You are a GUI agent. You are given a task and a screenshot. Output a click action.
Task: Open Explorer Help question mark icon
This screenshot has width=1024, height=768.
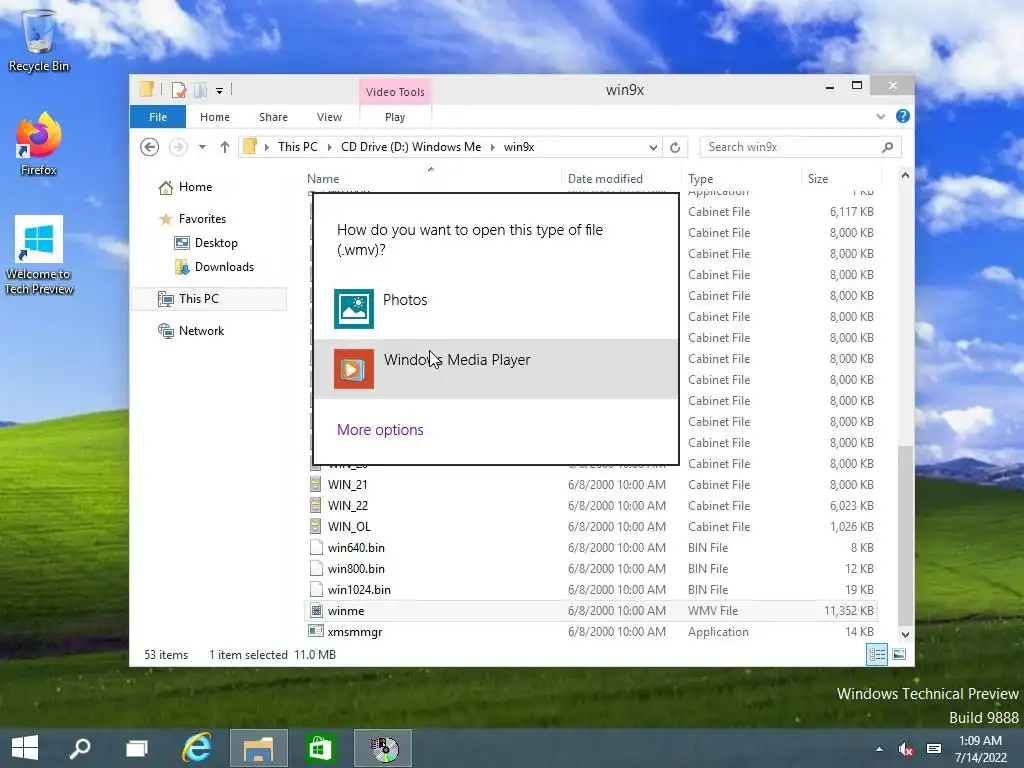tap(903, 116)
